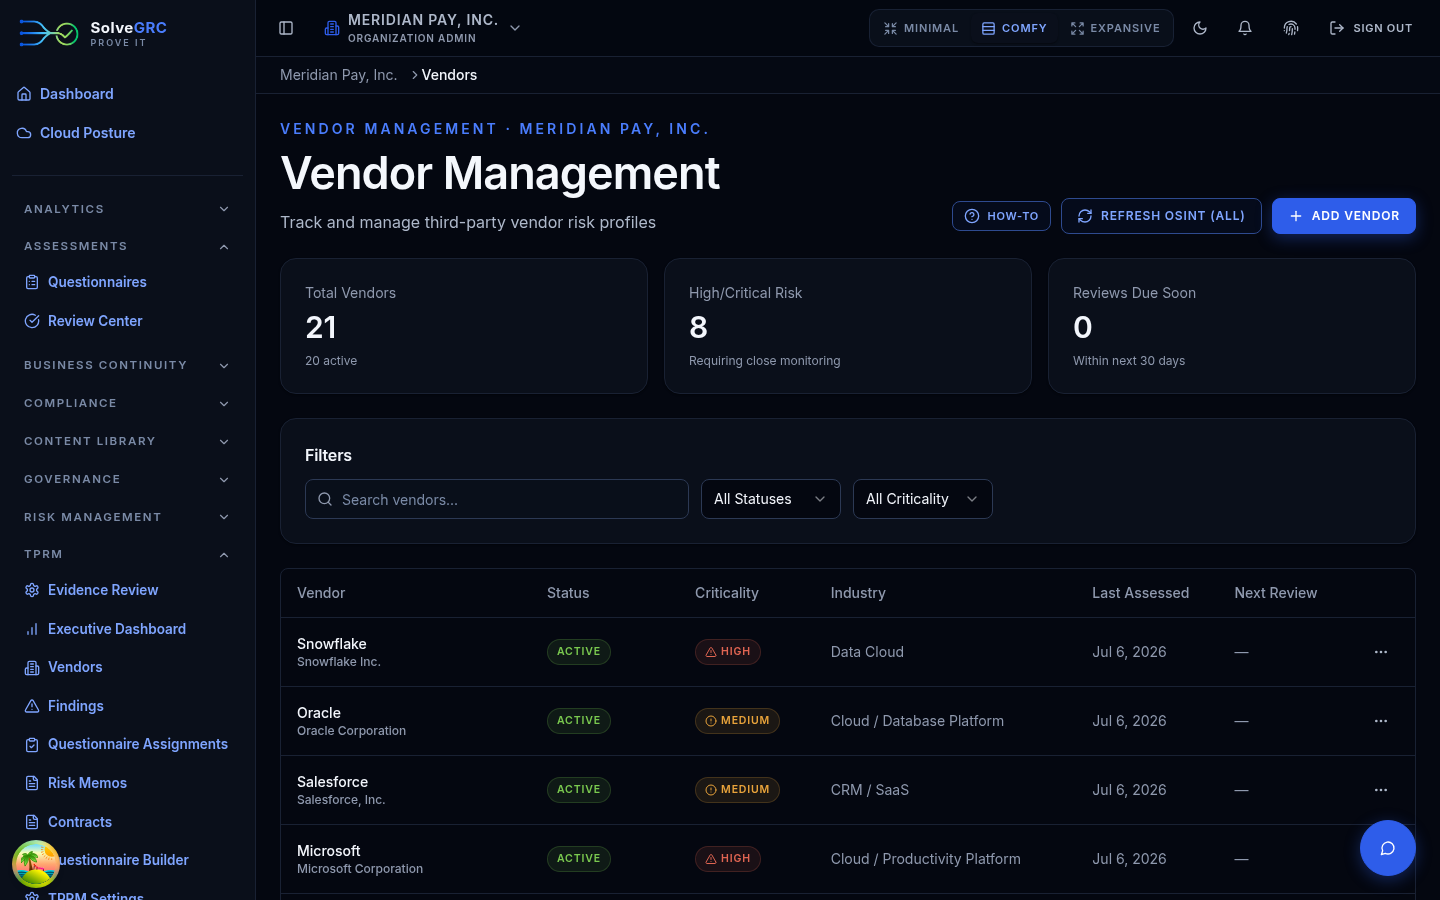
Task: Open the All Criticality dropdown
Action: tap(923, 499)
